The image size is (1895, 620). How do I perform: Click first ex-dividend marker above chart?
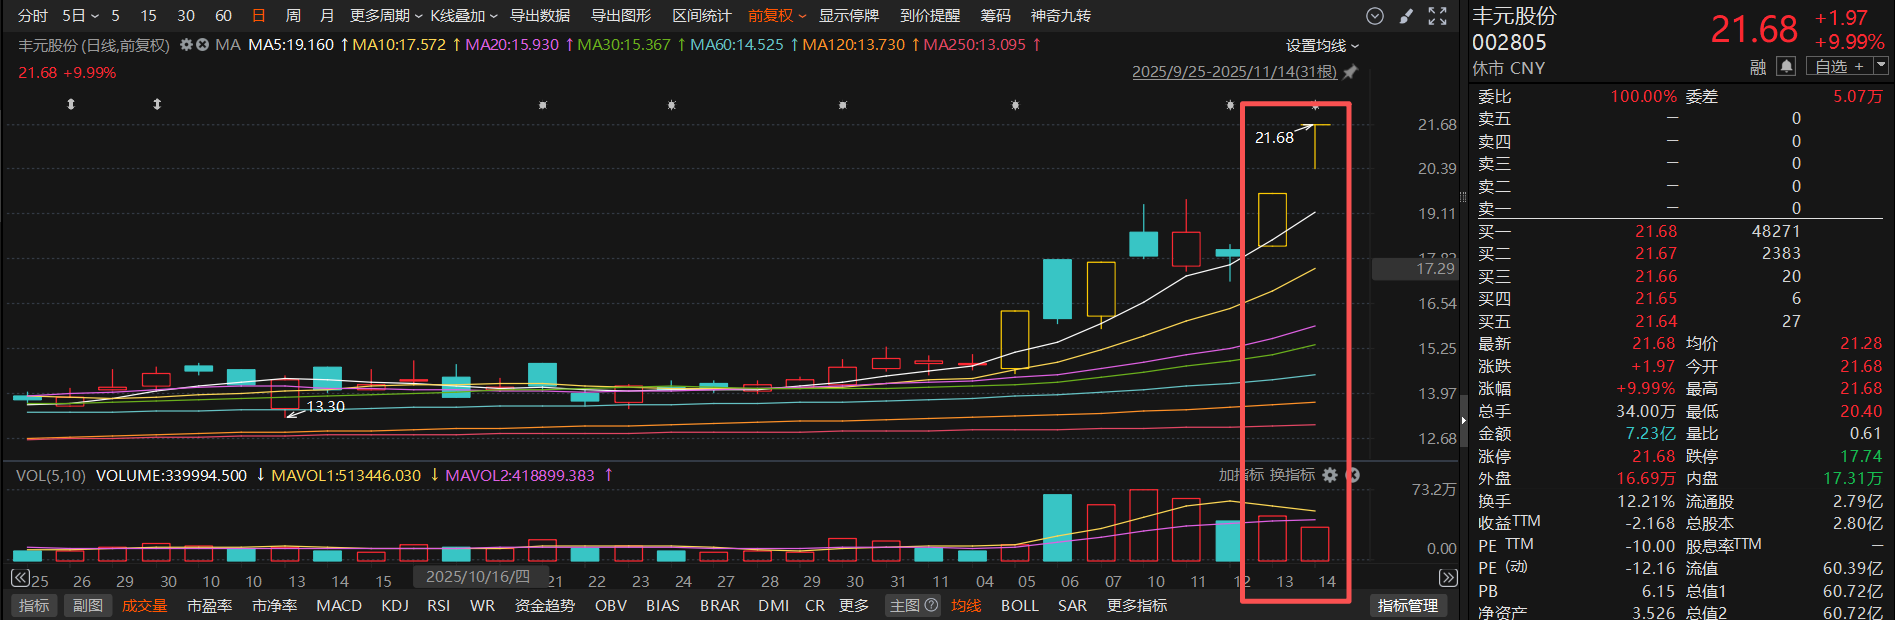(71, 104)
